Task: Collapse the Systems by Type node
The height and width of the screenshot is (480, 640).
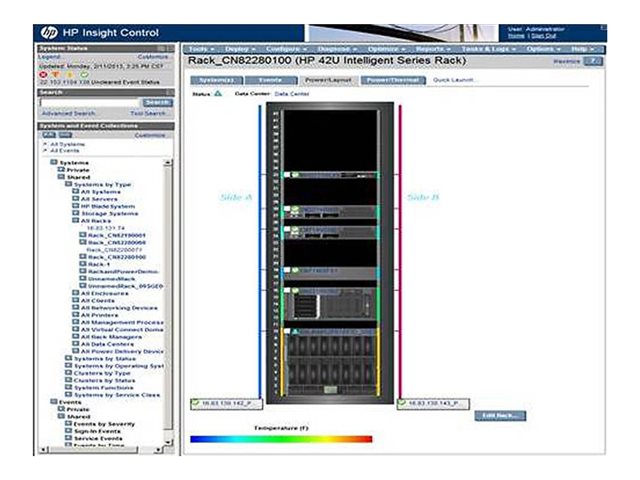Action: point(68,184)
